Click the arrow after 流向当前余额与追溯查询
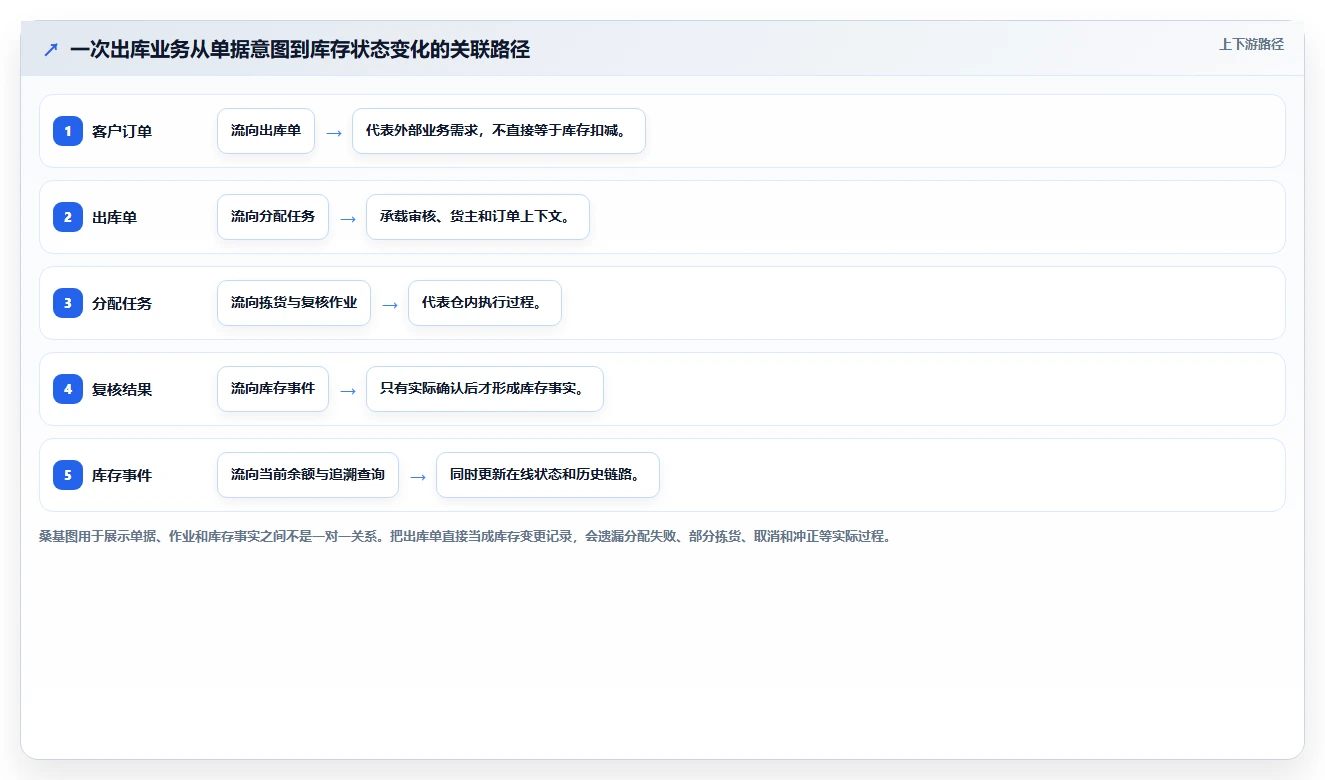Image resolution: width=1325 pixels, height=780 pixels. coord(418,476)
